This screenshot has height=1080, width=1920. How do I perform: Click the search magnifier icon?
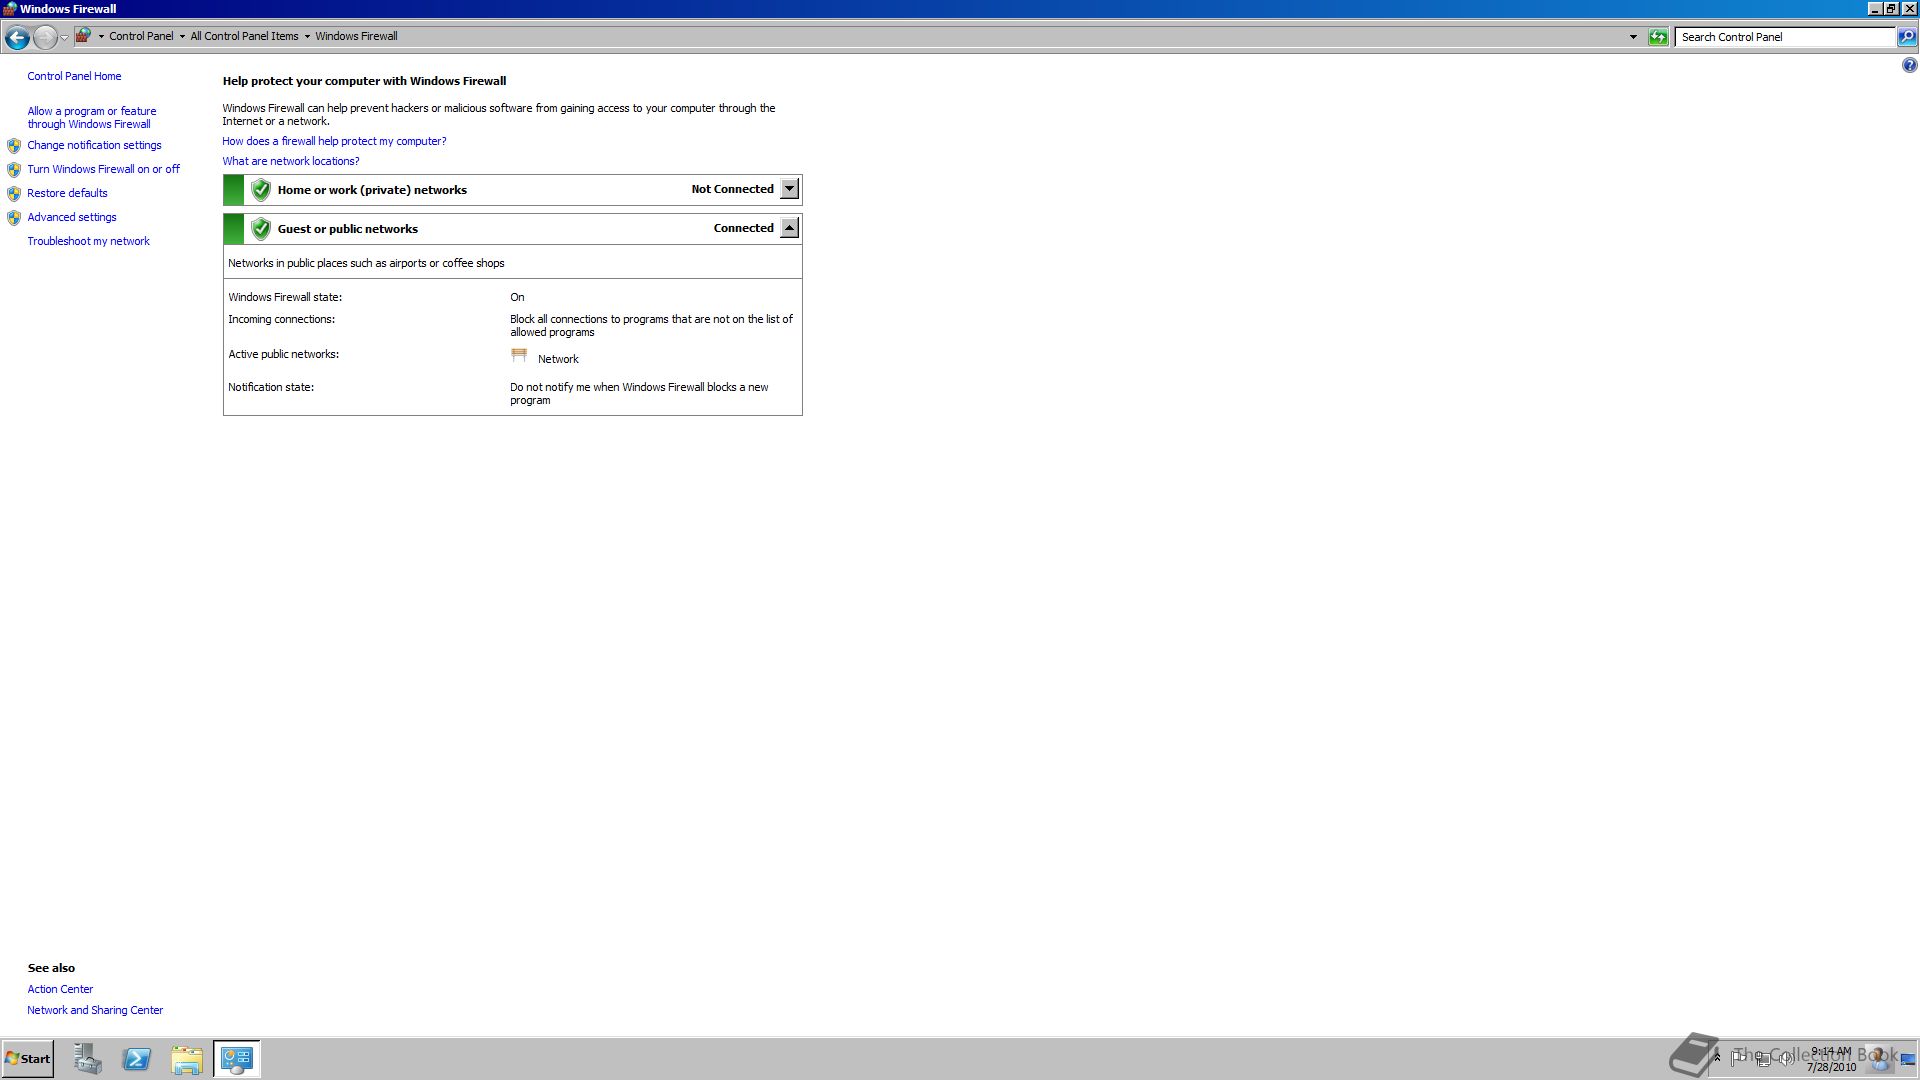pyautogui.click(x=1907, y=37)
